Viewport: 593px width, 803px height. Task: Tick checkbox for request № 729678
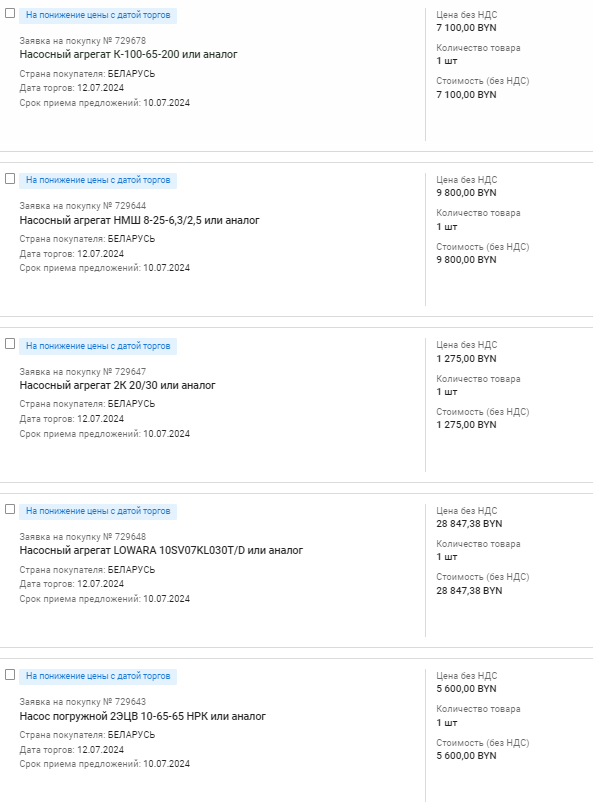coord(10,13)
